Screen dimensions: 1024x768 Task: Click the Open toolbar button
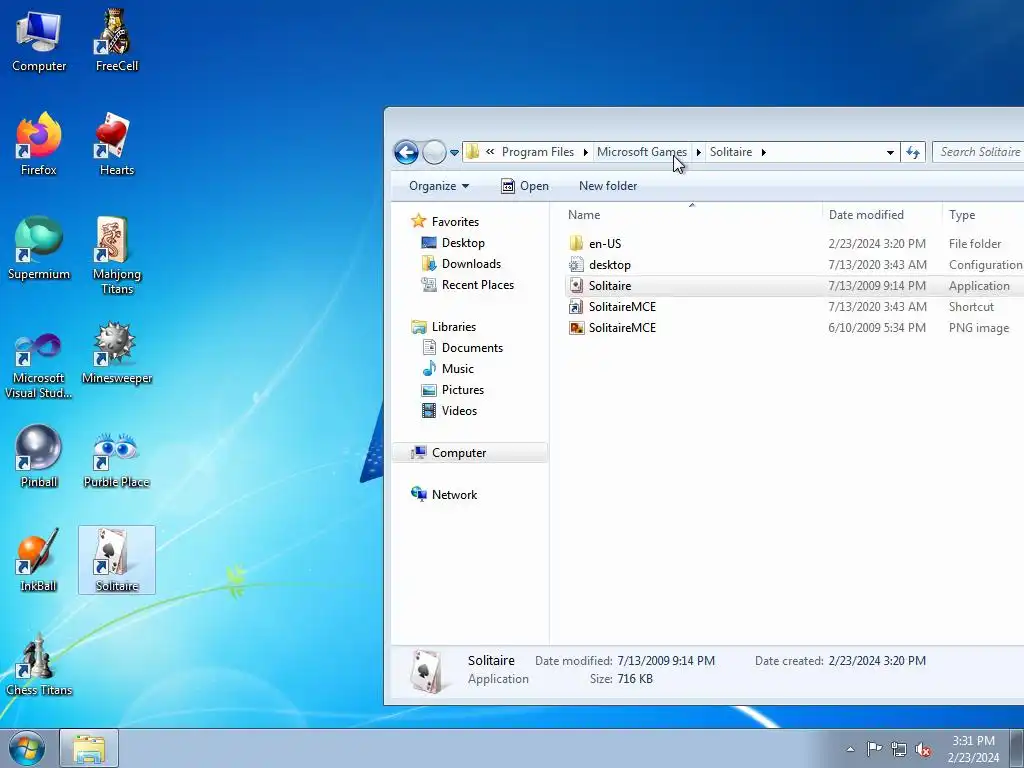coord(525,186)
